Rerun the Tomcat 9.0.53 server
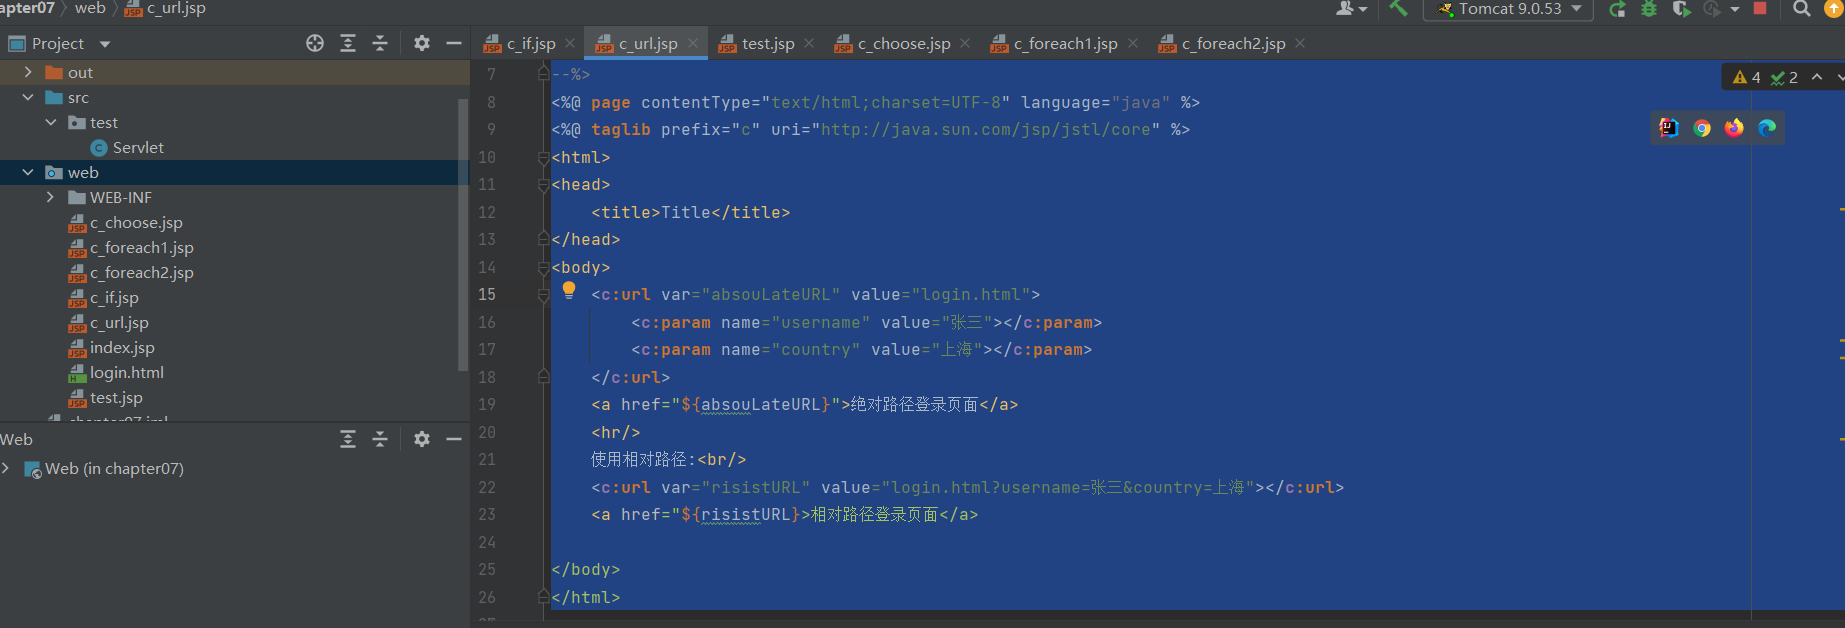This screenshot has width=1845, height=628. [x=1617, y=9]
